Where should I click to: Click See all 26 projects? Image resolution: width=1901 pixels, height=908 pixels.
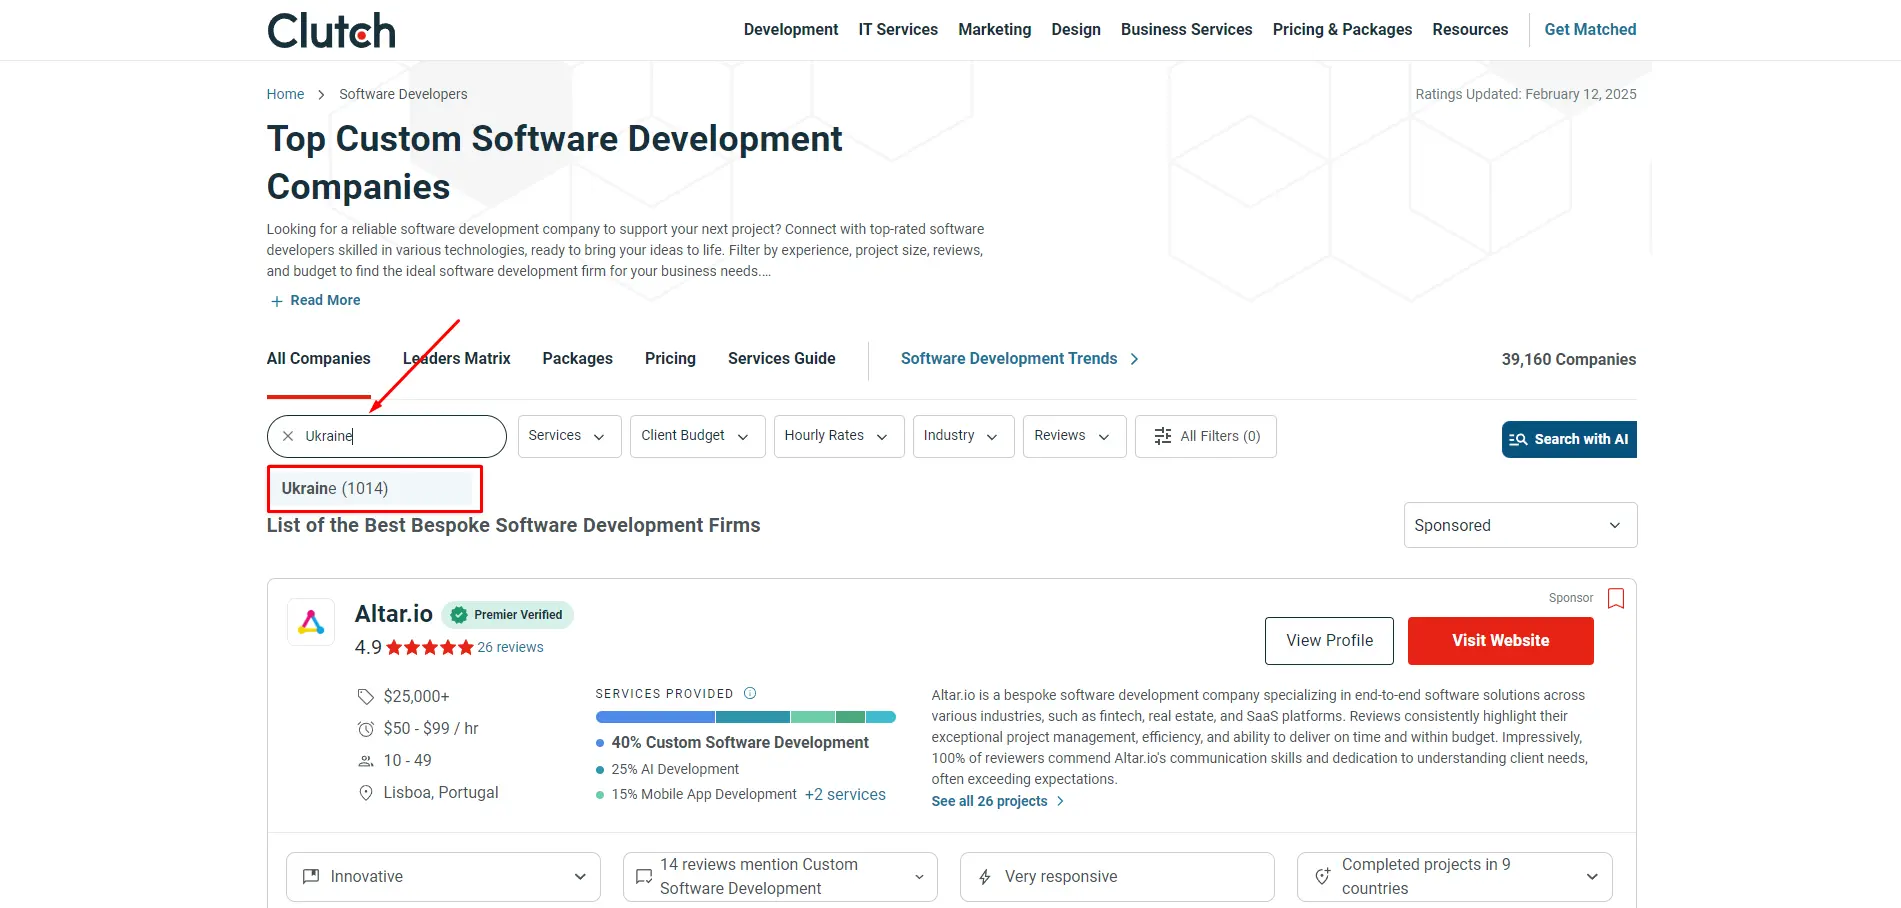[997, 802]
